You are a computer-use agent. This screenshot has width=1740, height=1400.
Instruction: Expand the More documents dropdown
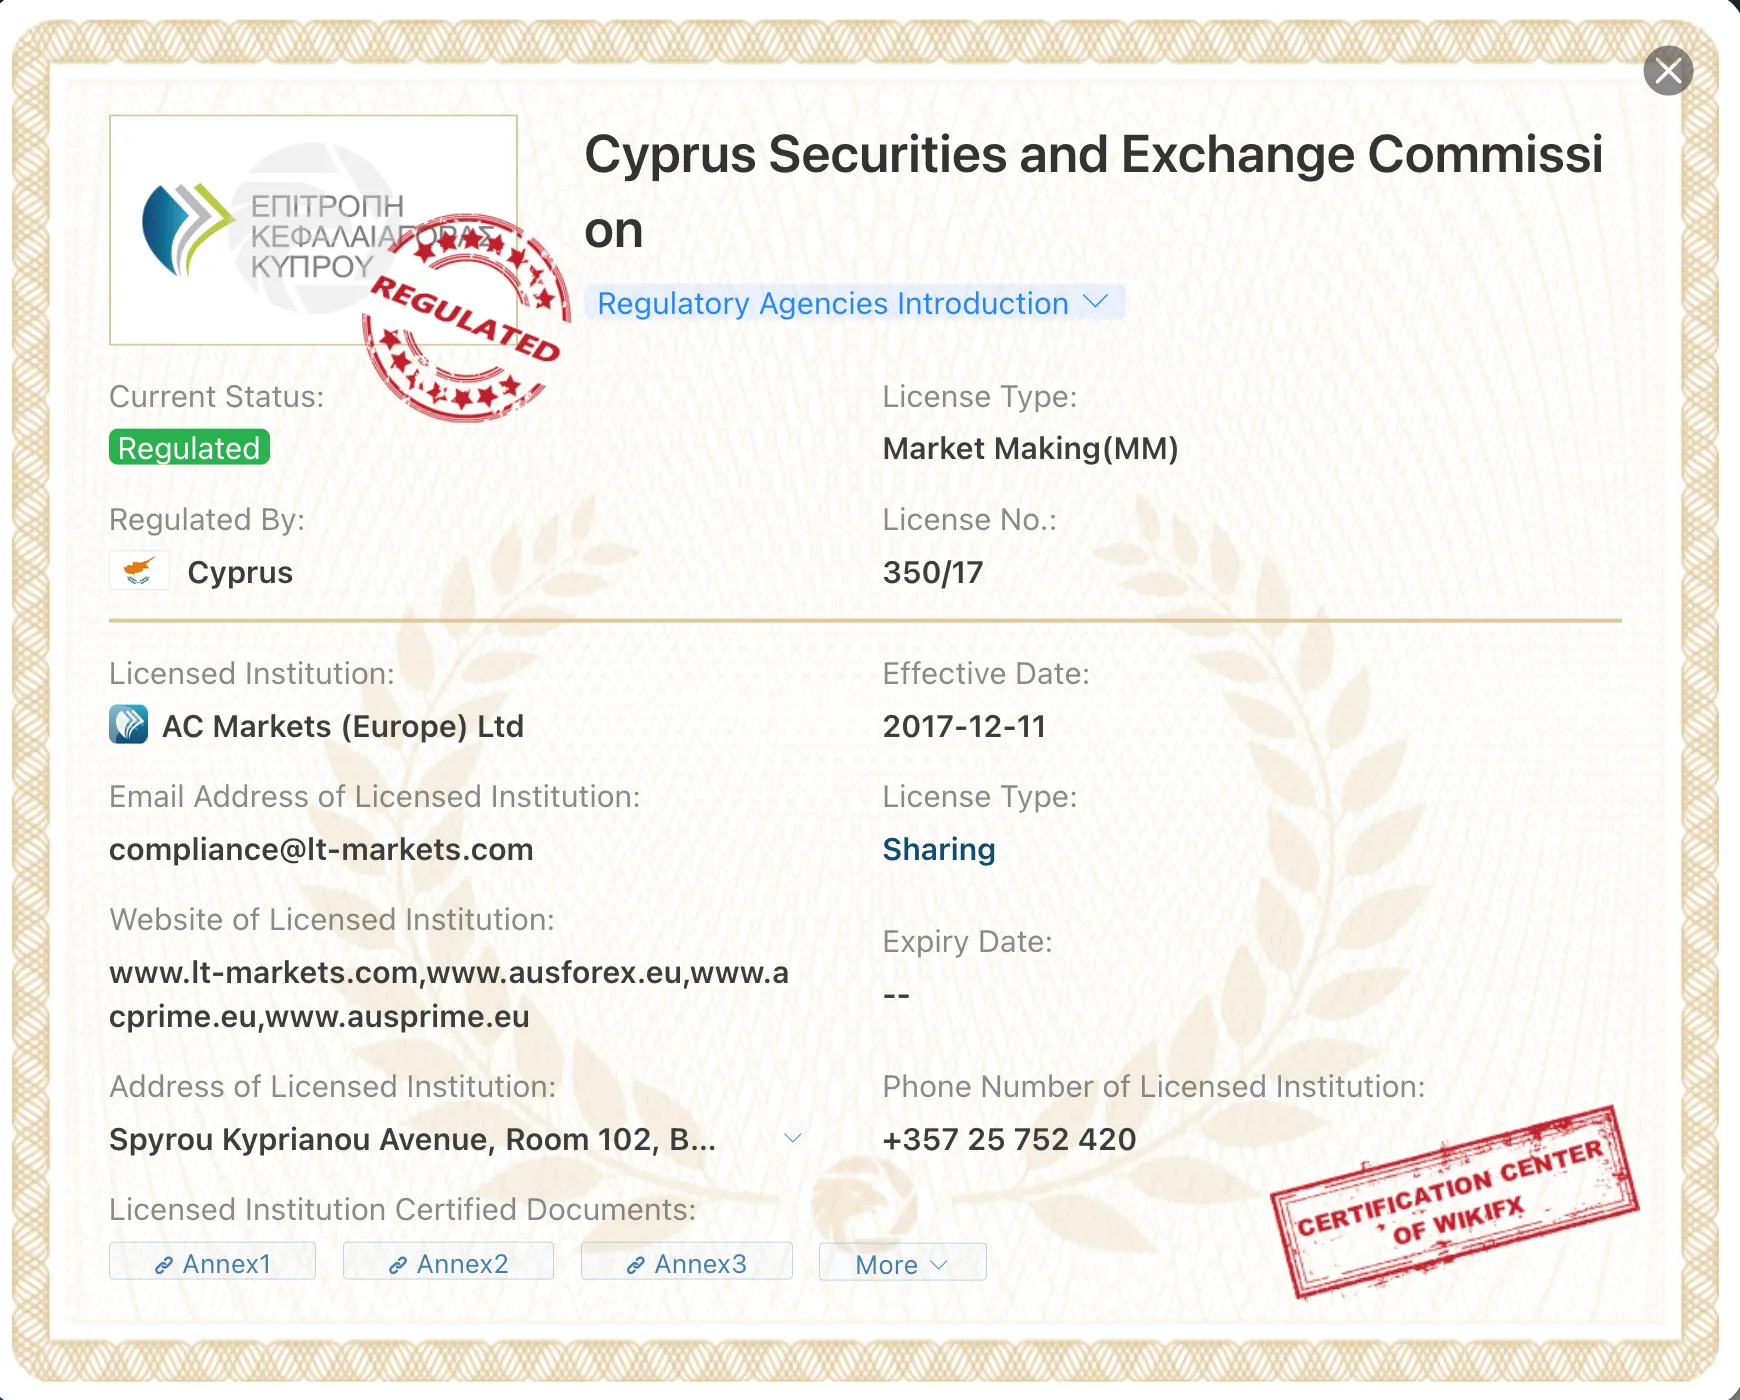[x=902, y=1264]
